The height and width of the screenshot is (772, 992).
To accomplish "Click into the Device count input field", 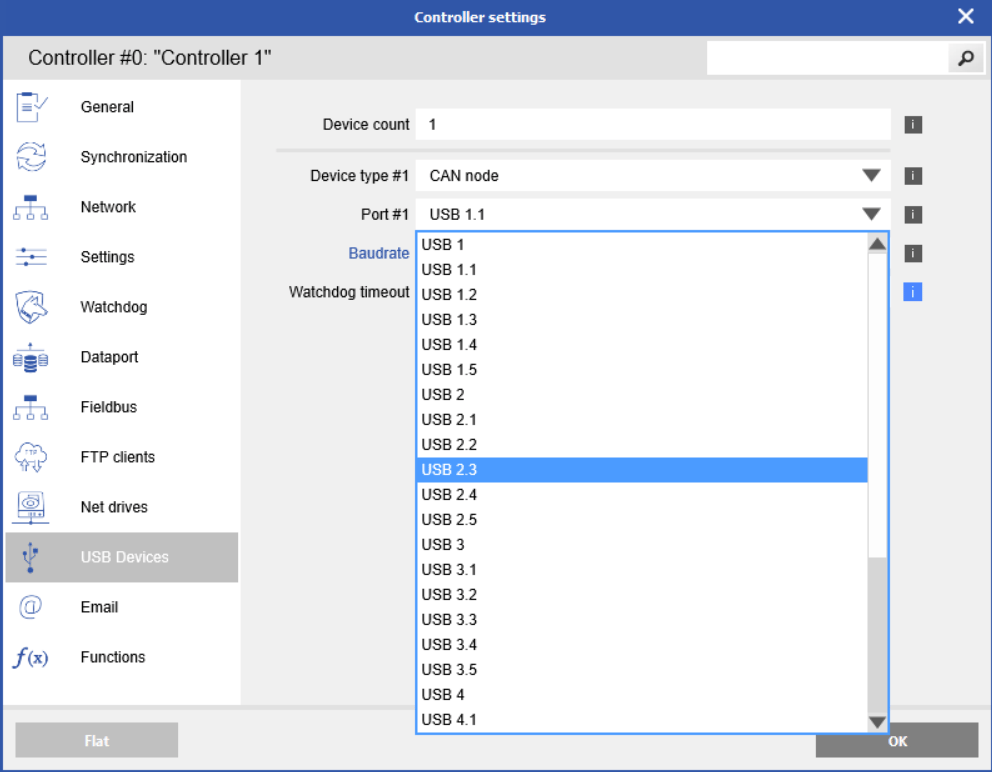I will click(x=652, y=125).
